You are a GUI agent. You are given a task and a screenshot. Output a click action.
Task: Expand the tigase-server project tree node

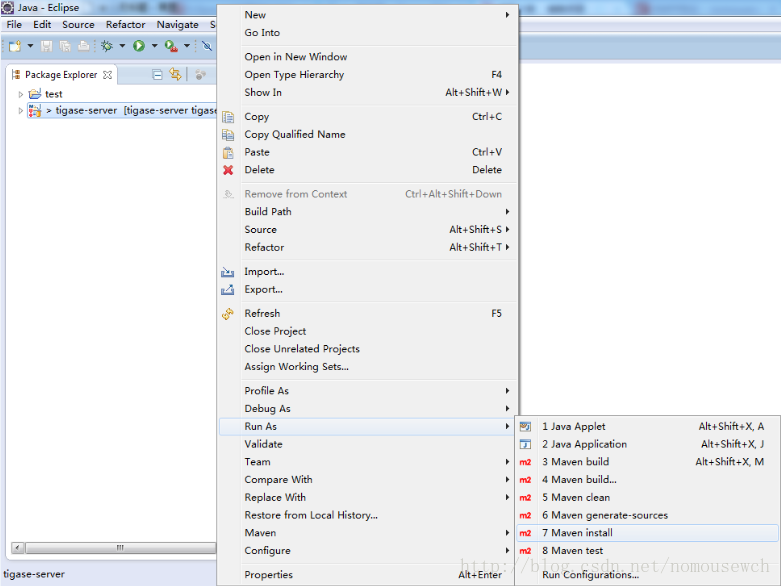20,111
